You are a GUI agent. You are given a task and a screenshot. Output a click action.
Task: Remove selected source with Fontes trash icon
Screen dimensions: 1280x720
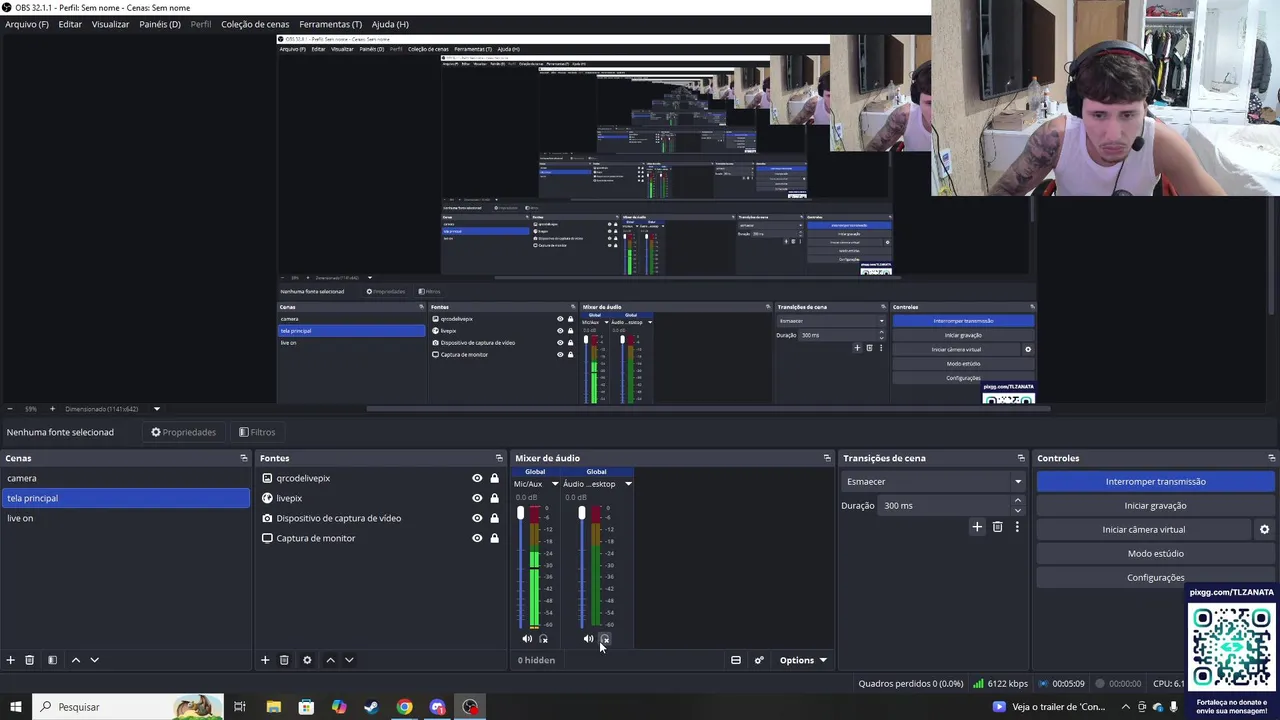click(284, 660)
